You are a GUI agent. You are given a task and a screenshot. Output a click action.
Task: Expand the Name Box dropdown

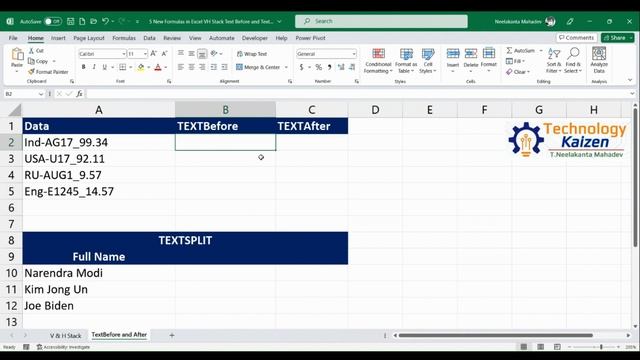click(41, 94)
